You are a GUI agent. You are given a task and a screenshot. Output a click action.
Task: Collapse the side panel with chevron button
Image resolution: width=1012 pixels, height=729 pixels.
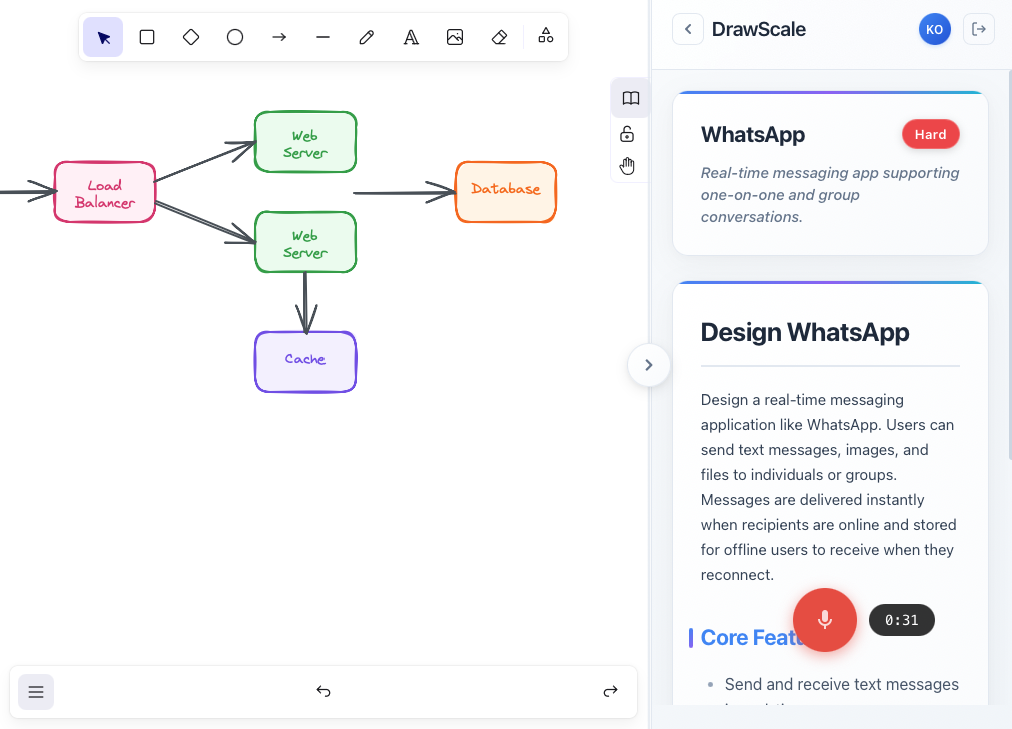point(649,365)
